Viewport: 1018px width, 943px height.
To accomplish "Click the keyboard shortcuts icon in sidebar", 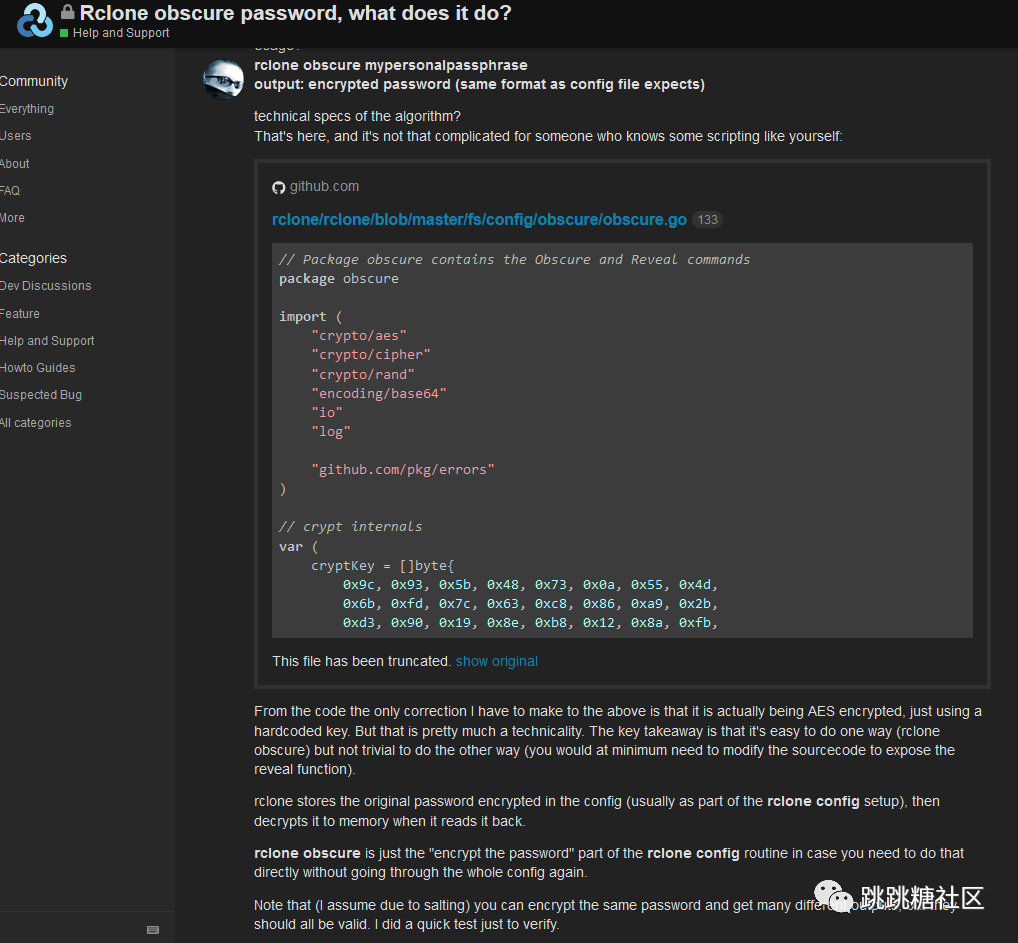I will (x=153, y=929).
